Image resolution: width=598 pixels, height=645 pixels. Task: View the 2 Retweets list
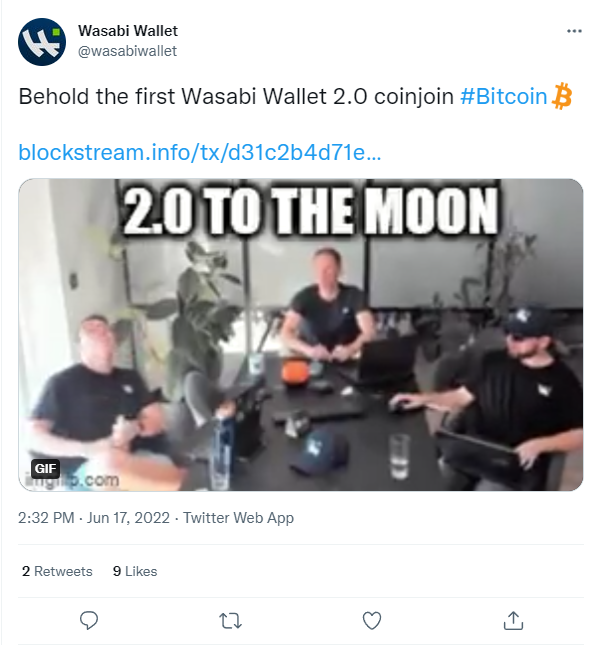[57, 571]
